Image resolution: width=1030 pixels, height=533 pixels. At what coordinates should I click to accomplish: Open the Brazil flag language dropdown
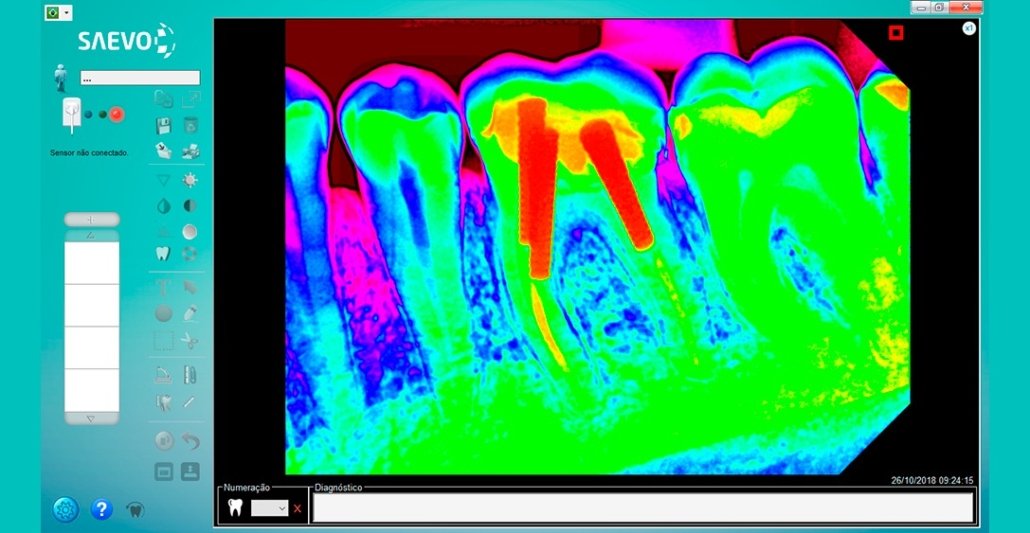[58, 12]
